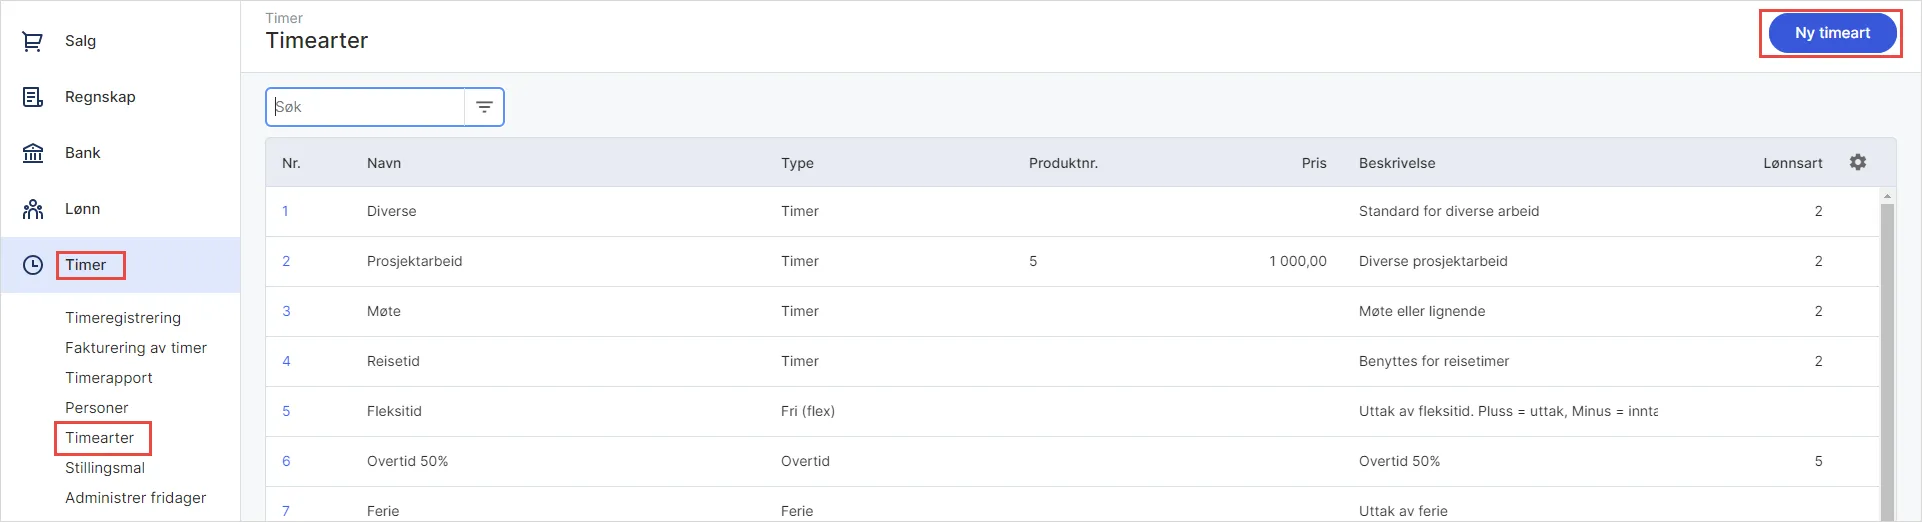Click the Timer clock icon
The image size is (1922, 522).
click(x=33, y=265)
